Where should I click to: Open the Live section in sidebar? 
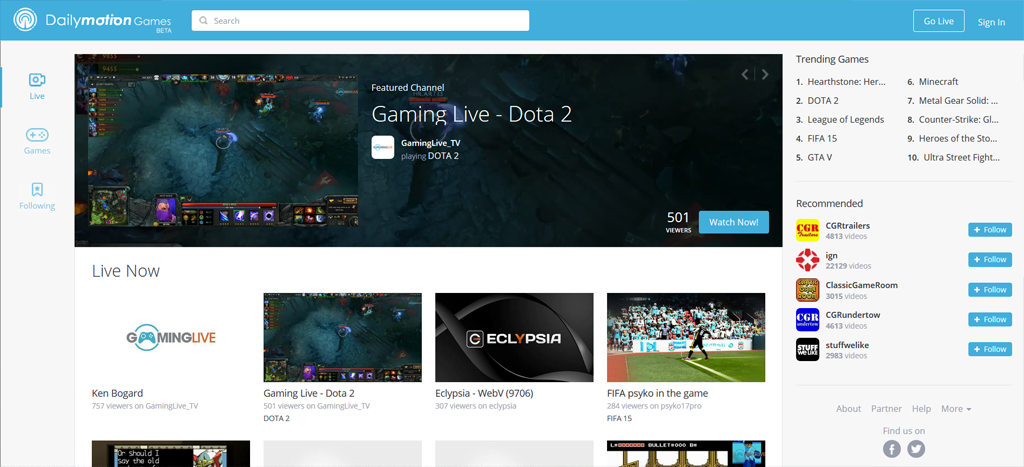37,87
